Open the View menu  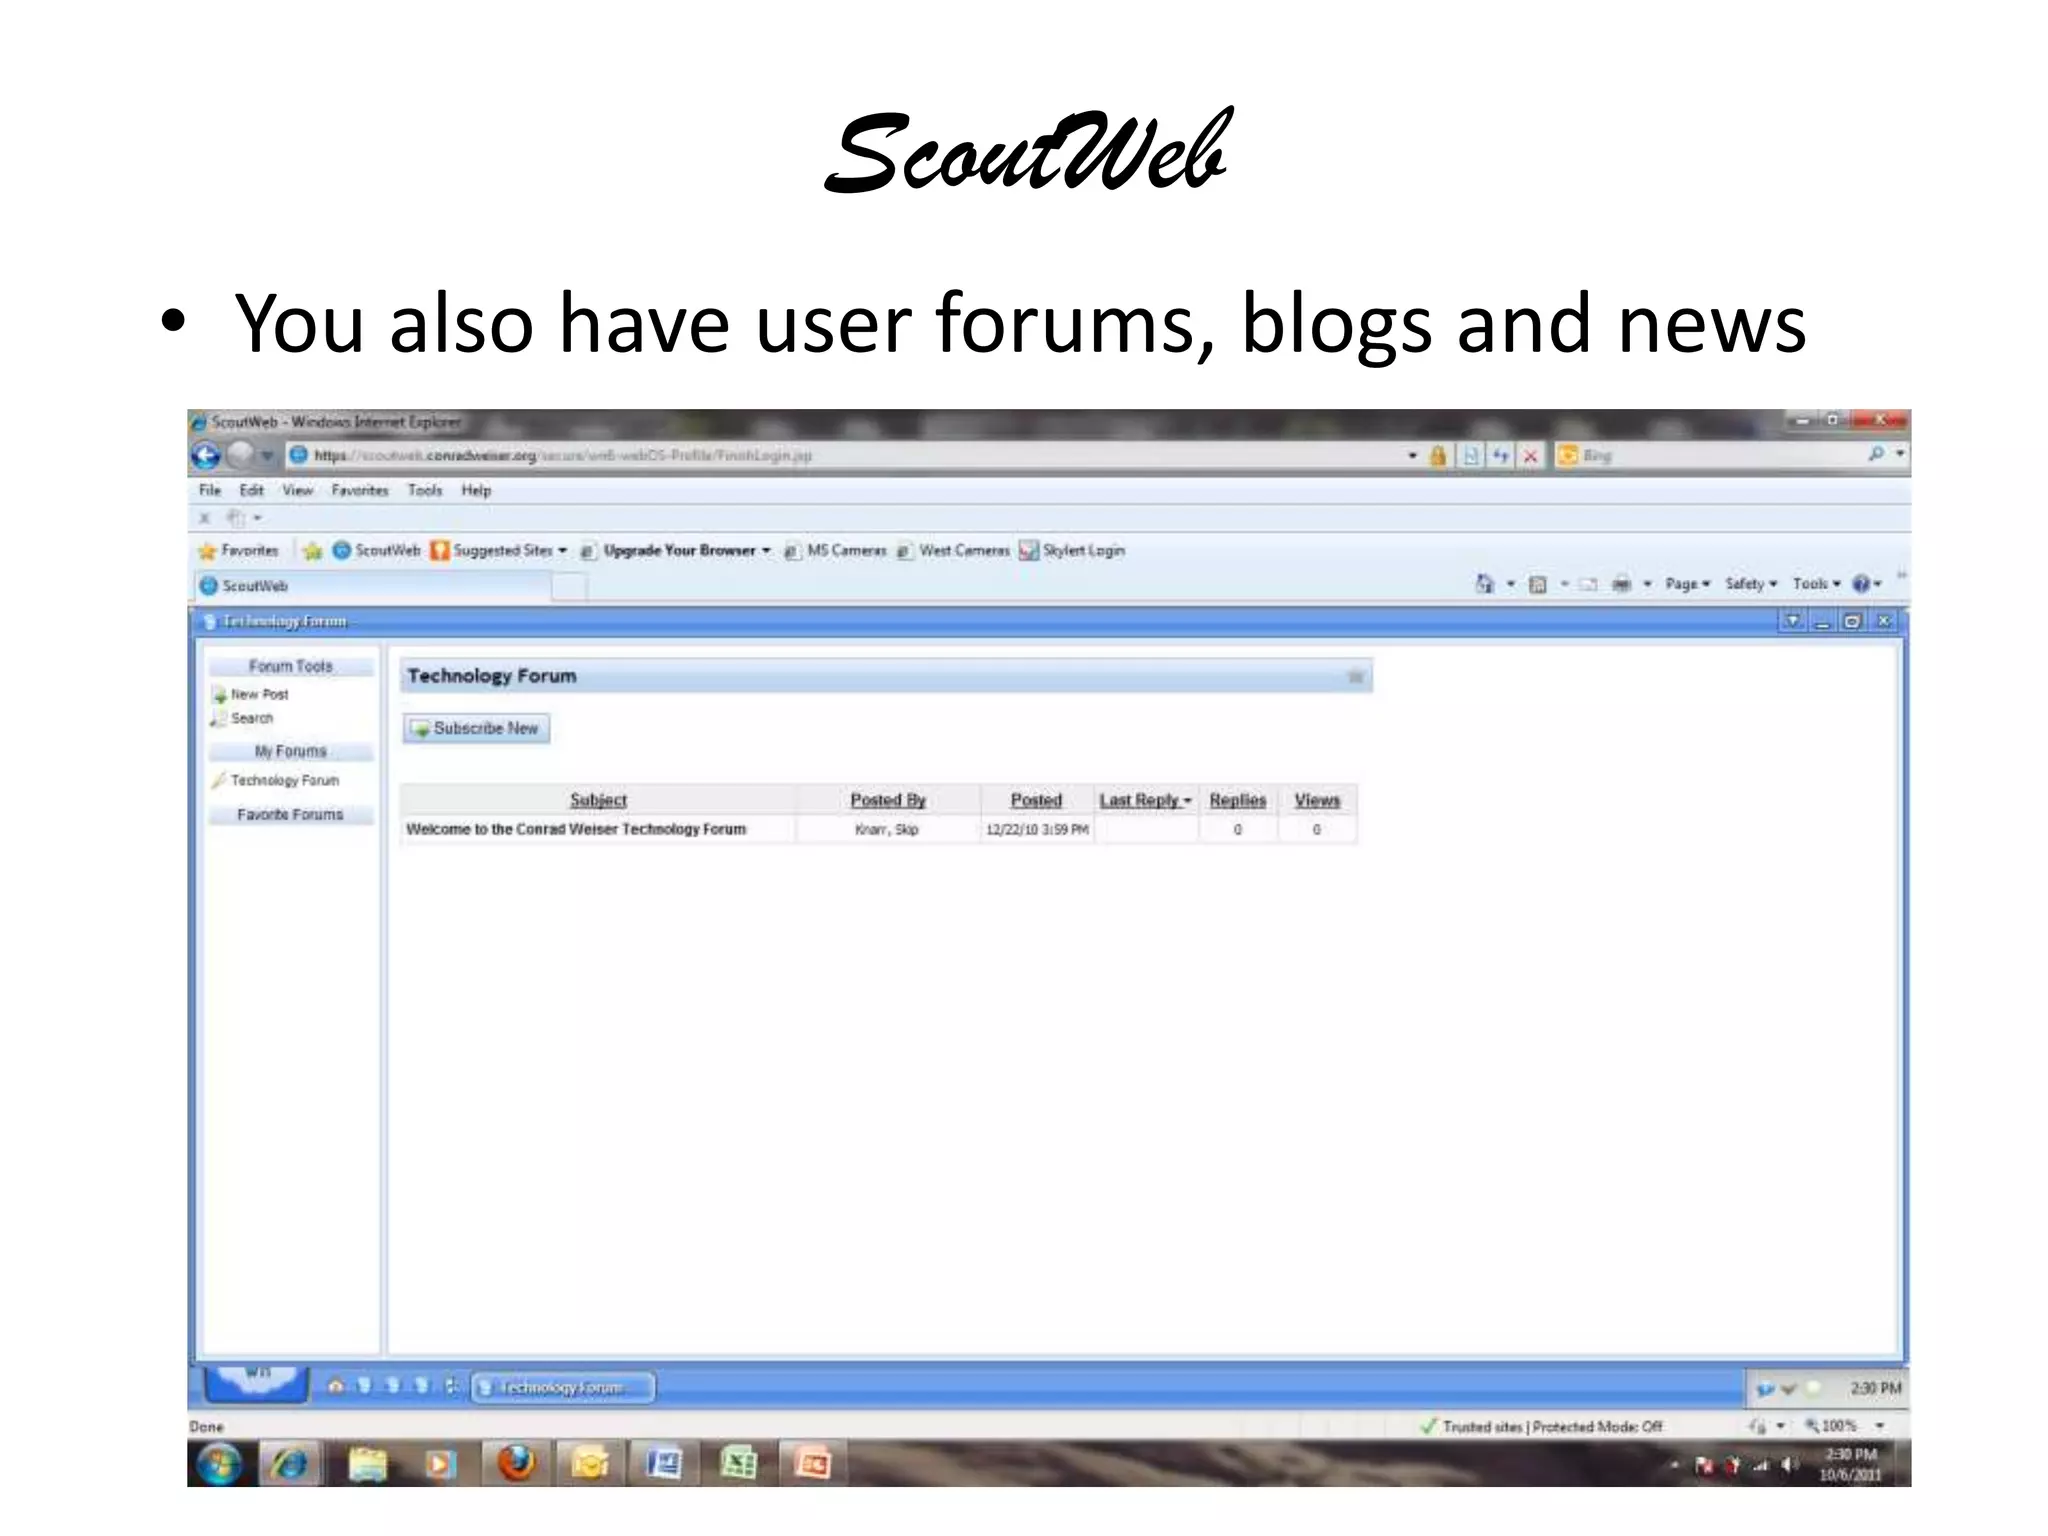pyautogui.click(x=297, y=490)
